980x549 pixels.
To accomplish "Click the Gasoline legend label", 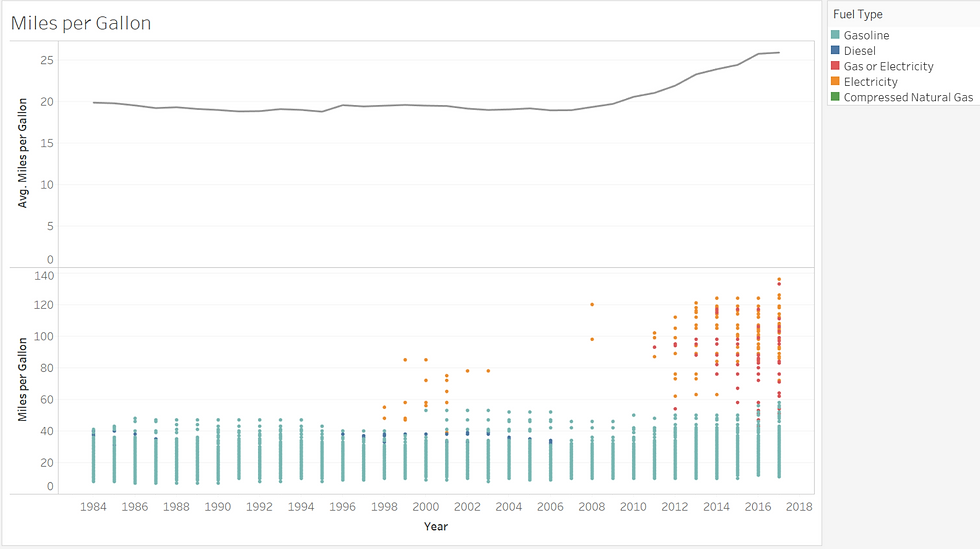I will 866,35.
